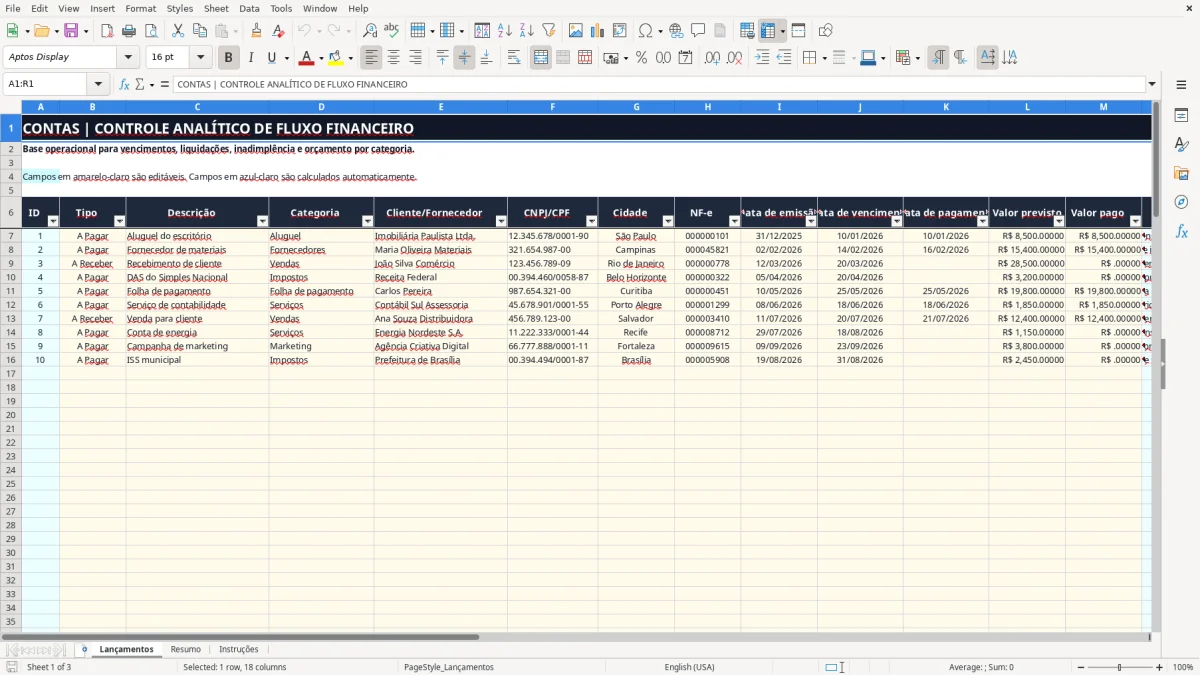1200x675 pixels.
Task: Click Sort Ascending icon
Action: [505, 31]
